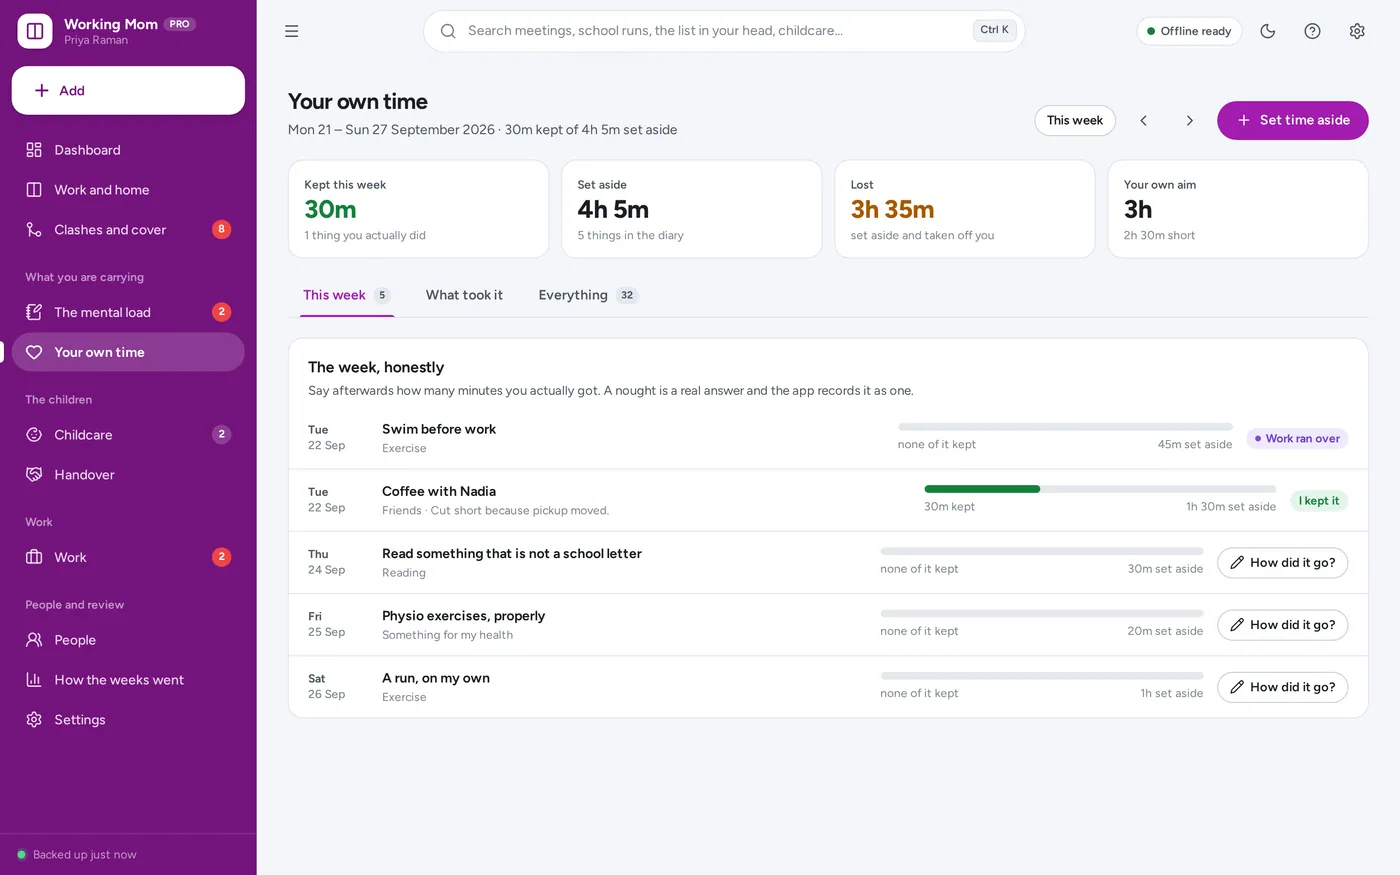
Task: Click '1h 30m set aside' on Coffee row
Action: [1231, 507]
